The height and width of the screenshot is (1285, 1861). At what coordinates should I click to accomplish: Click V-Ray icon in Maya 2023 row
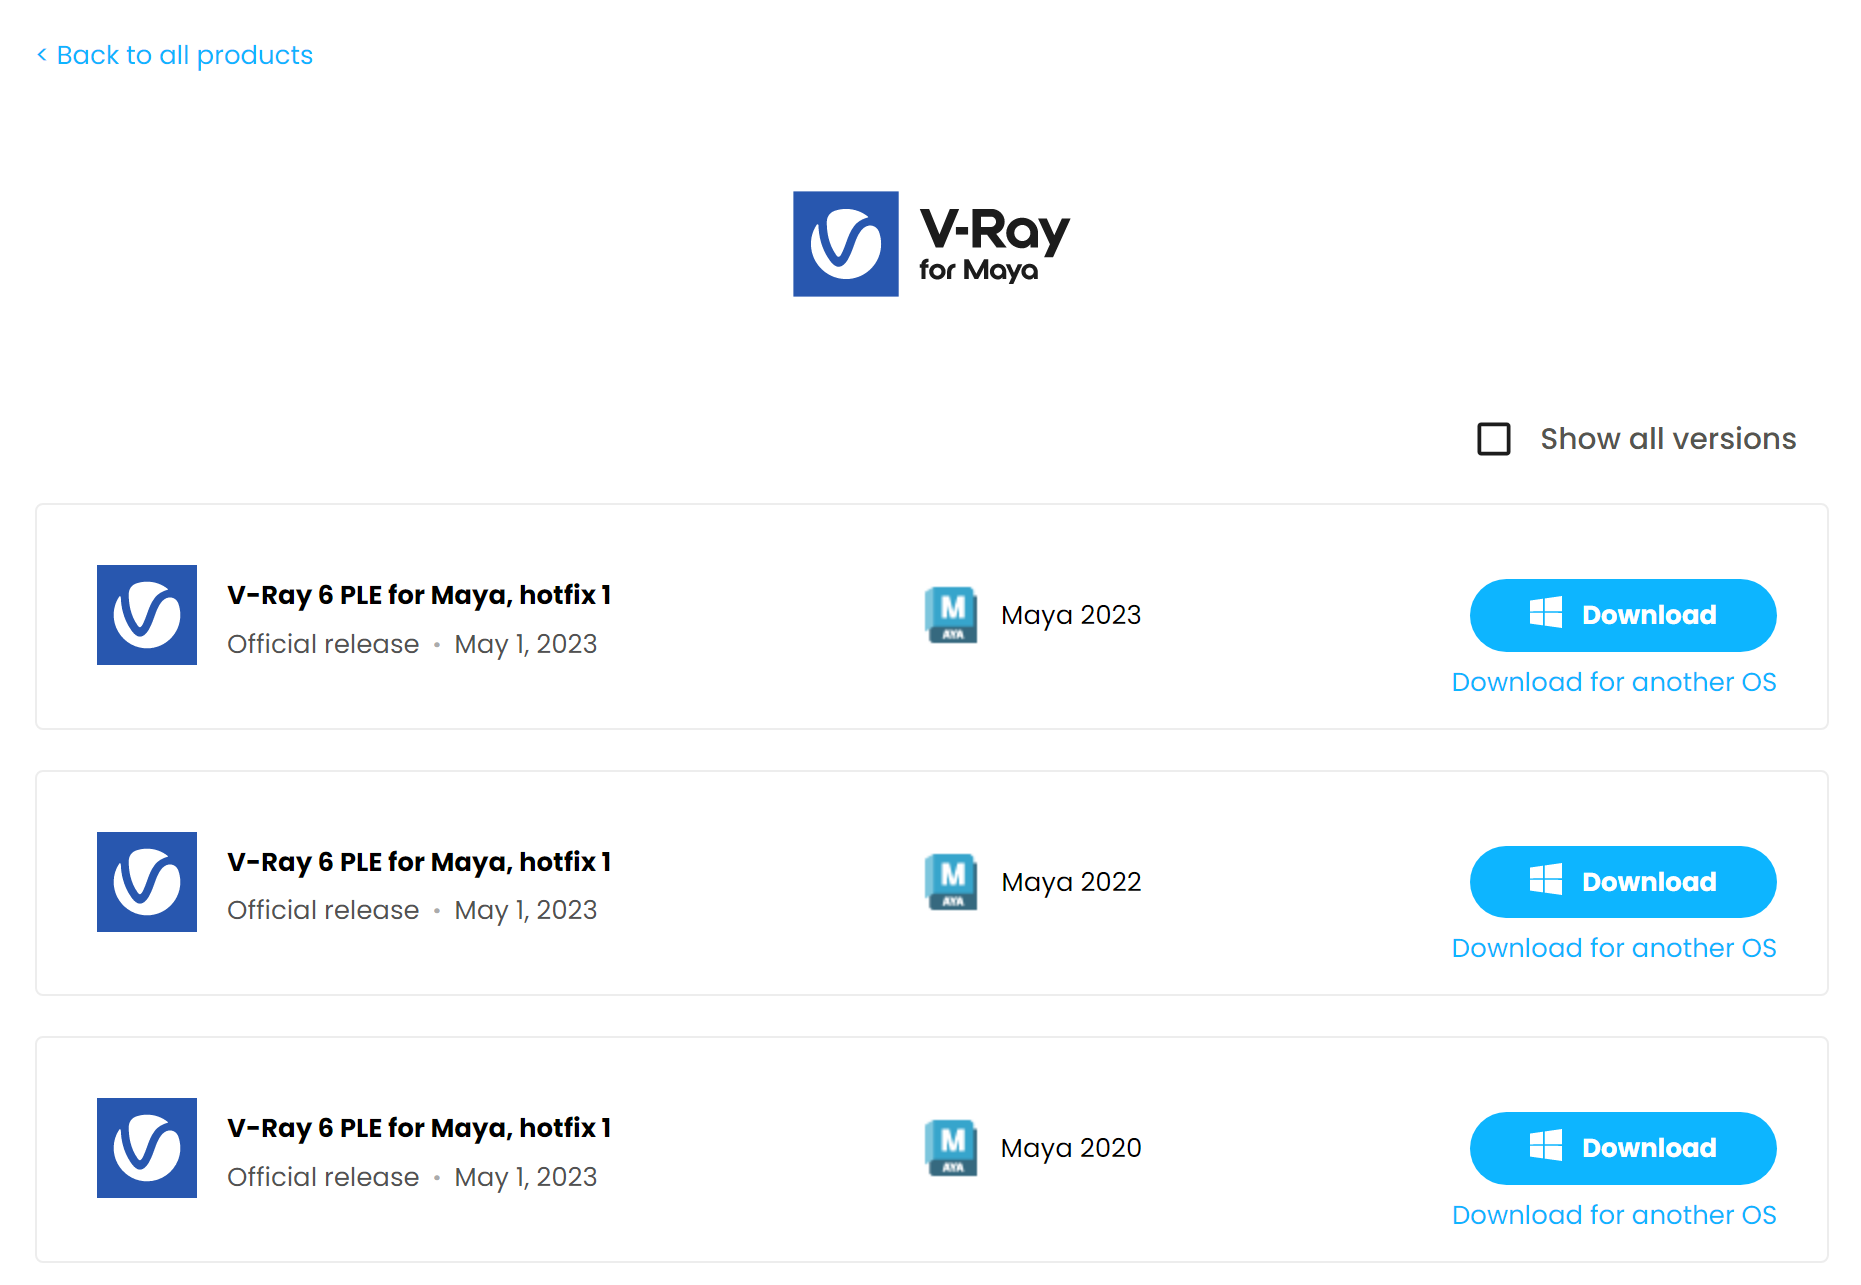point(147,615)
